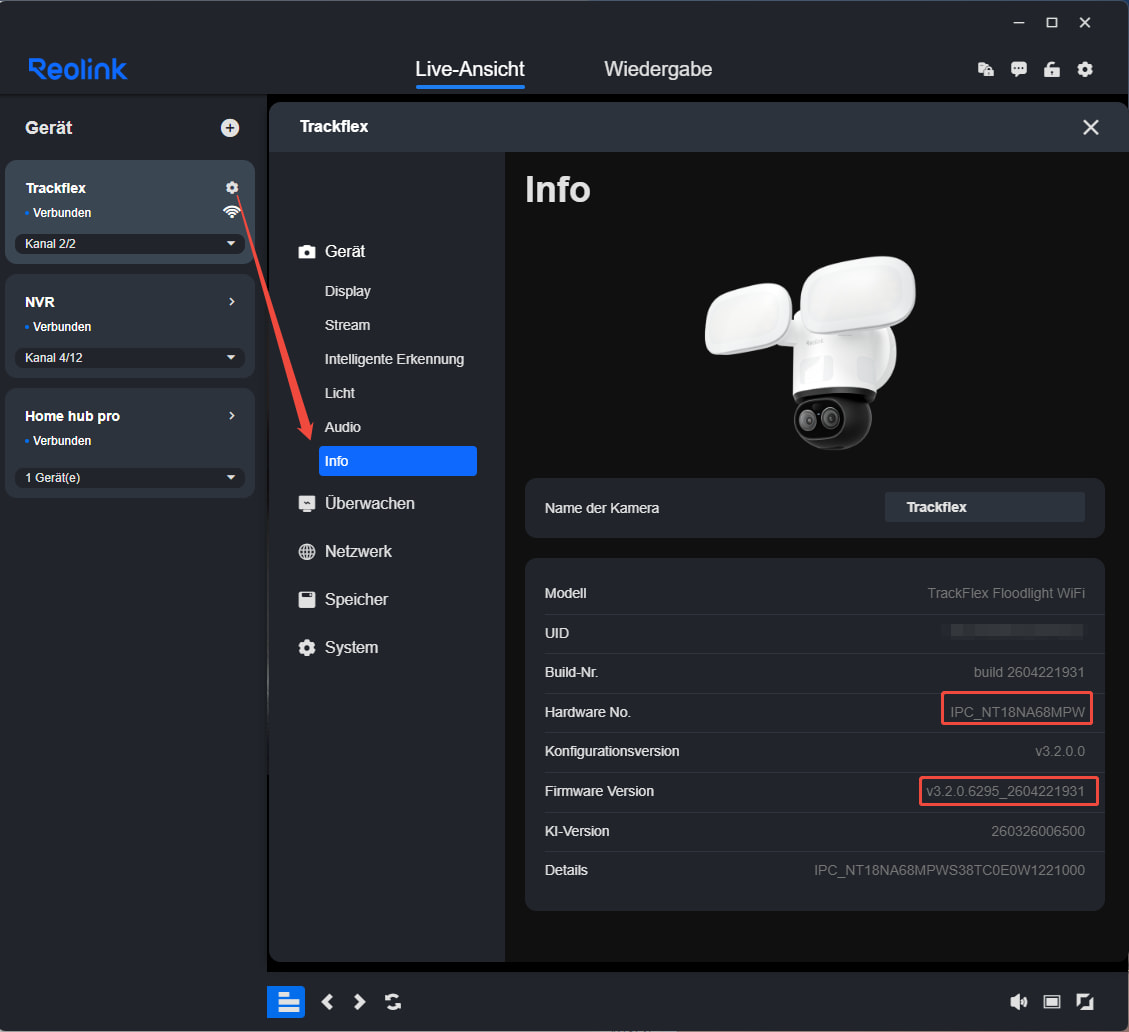Switch to the Wiedergabe tab
The image size is (1129, 1032).
coord(658,69)
